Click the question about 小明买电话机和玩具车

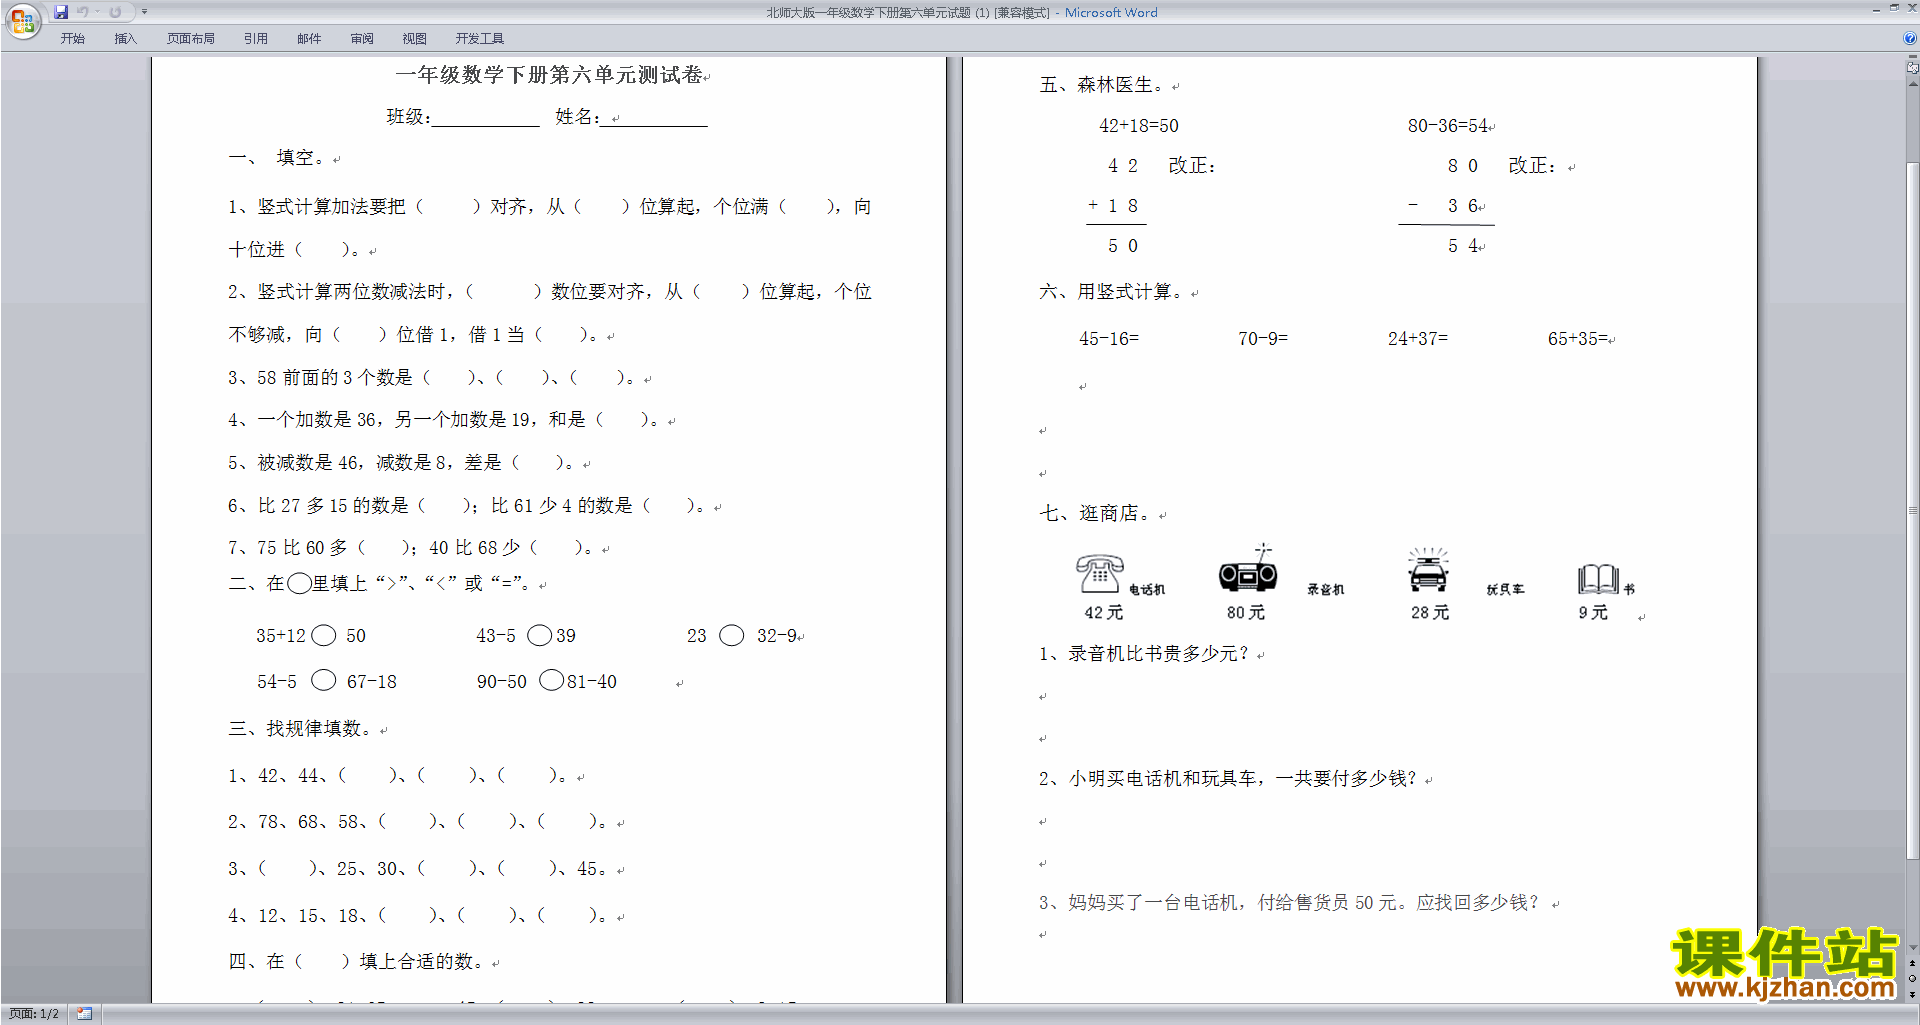click(x=1229, y=779)
